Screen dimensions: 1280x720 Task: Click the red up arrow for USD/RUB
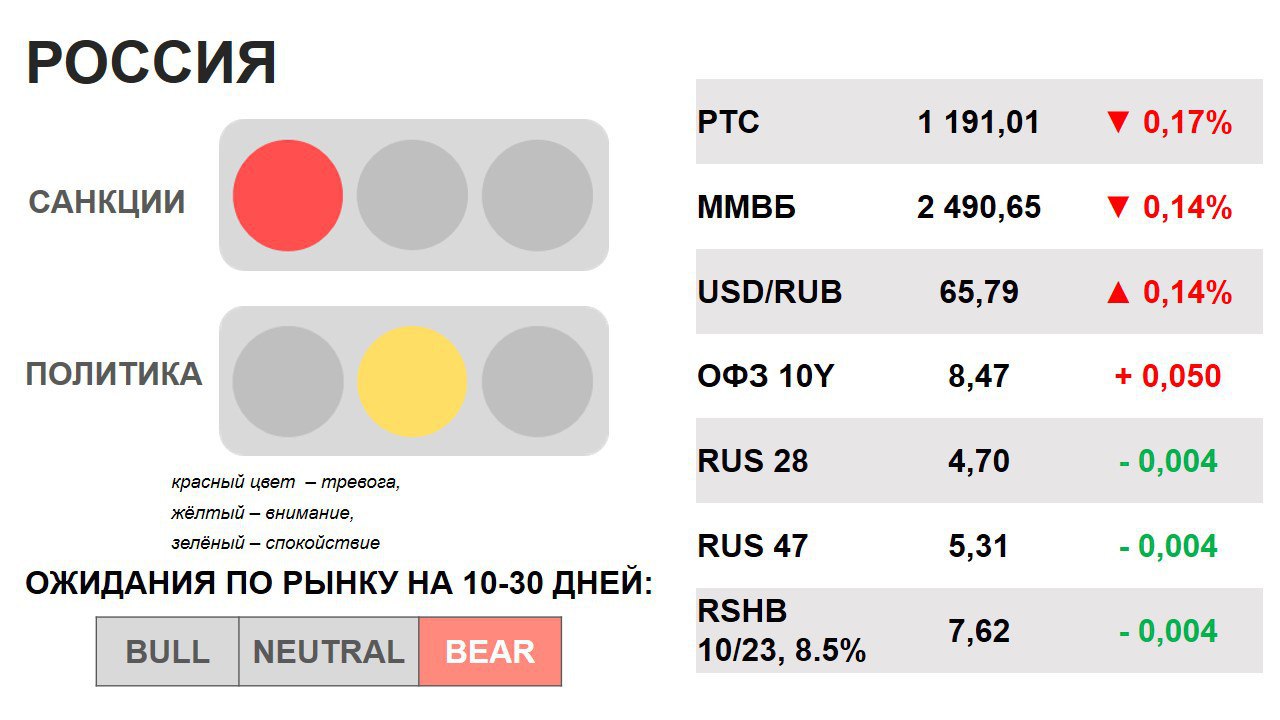pos(1117,293)
